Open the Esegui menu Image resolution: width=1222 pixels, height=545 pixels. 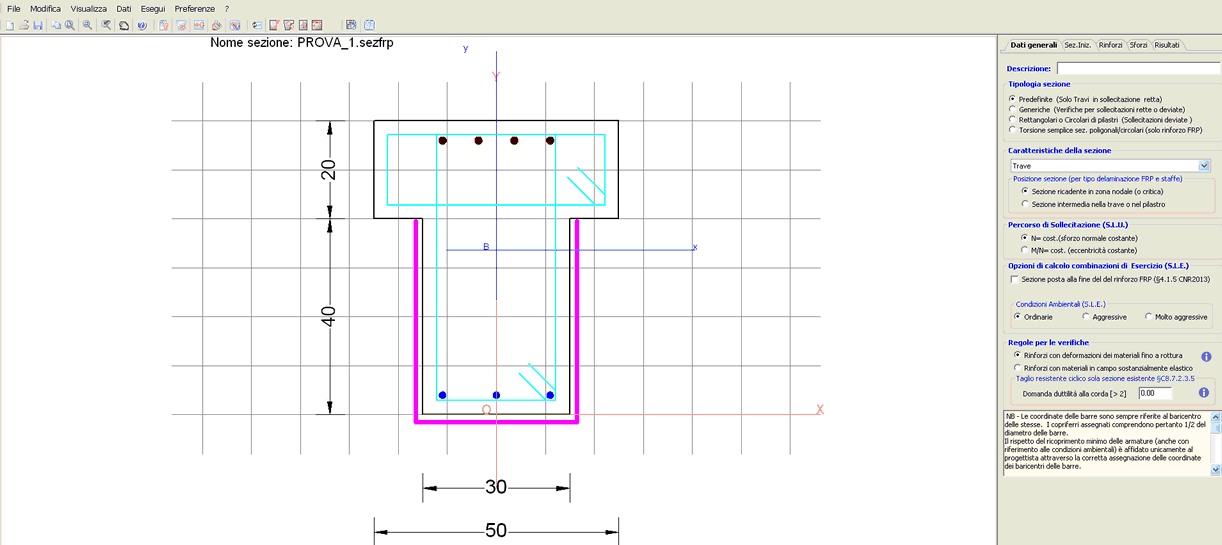[153, 8]
